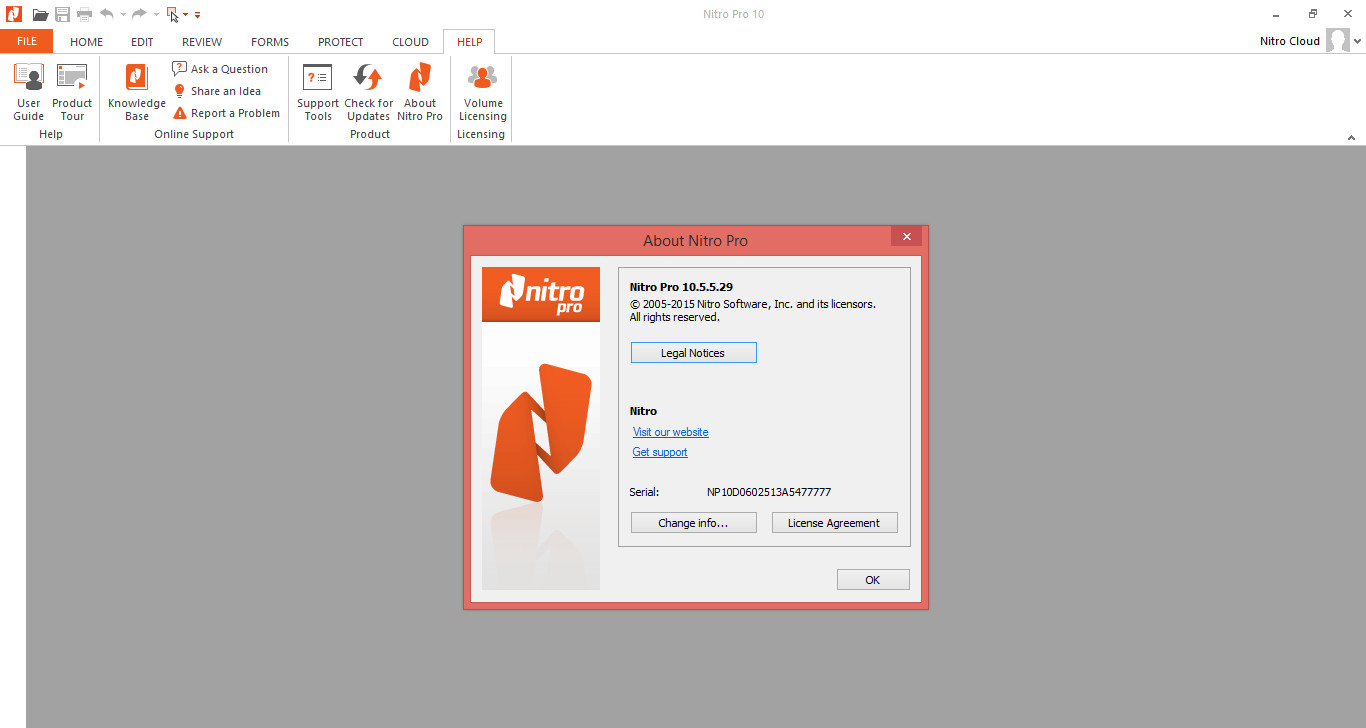Choose Report a Problem
This screenshot has width=1366, height=728.
click(x=226, y=113)
